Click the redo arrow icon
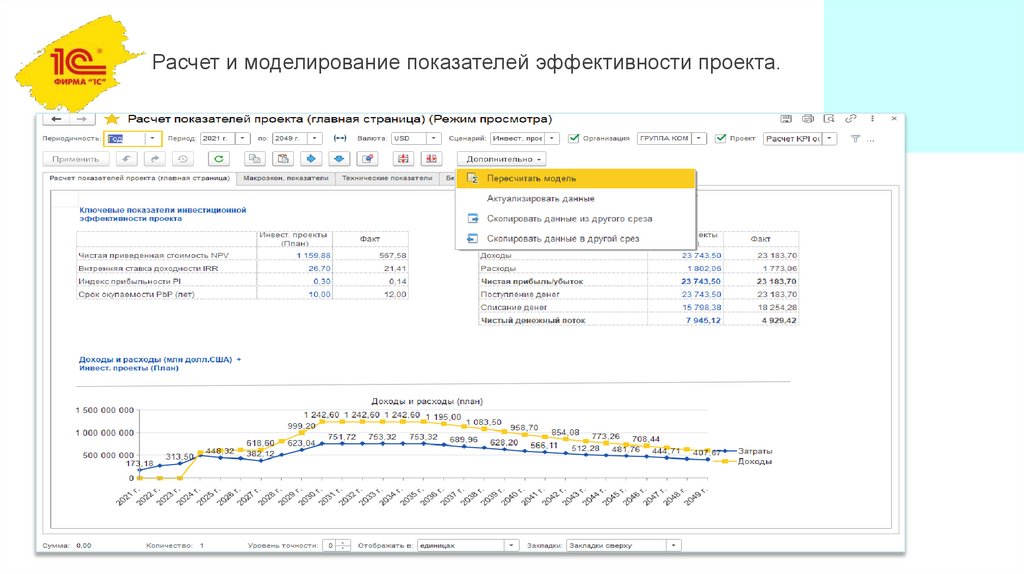This screenshot has width=1024, height=574. click(x=155, y=159)
